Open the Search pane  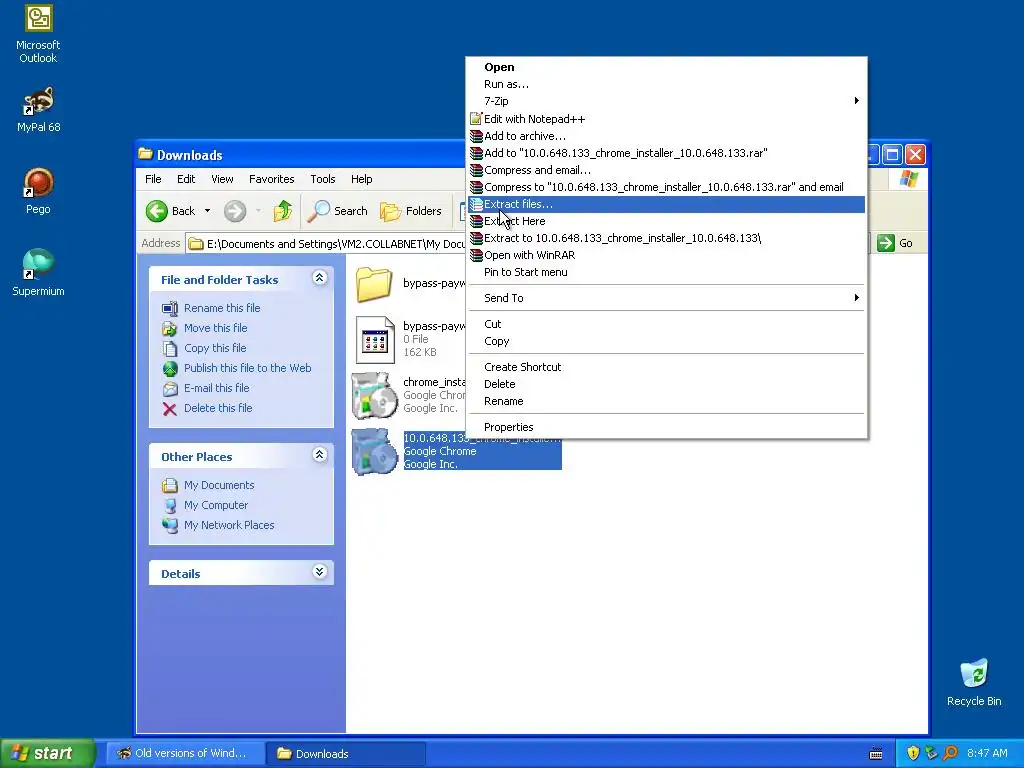[338, 211]
